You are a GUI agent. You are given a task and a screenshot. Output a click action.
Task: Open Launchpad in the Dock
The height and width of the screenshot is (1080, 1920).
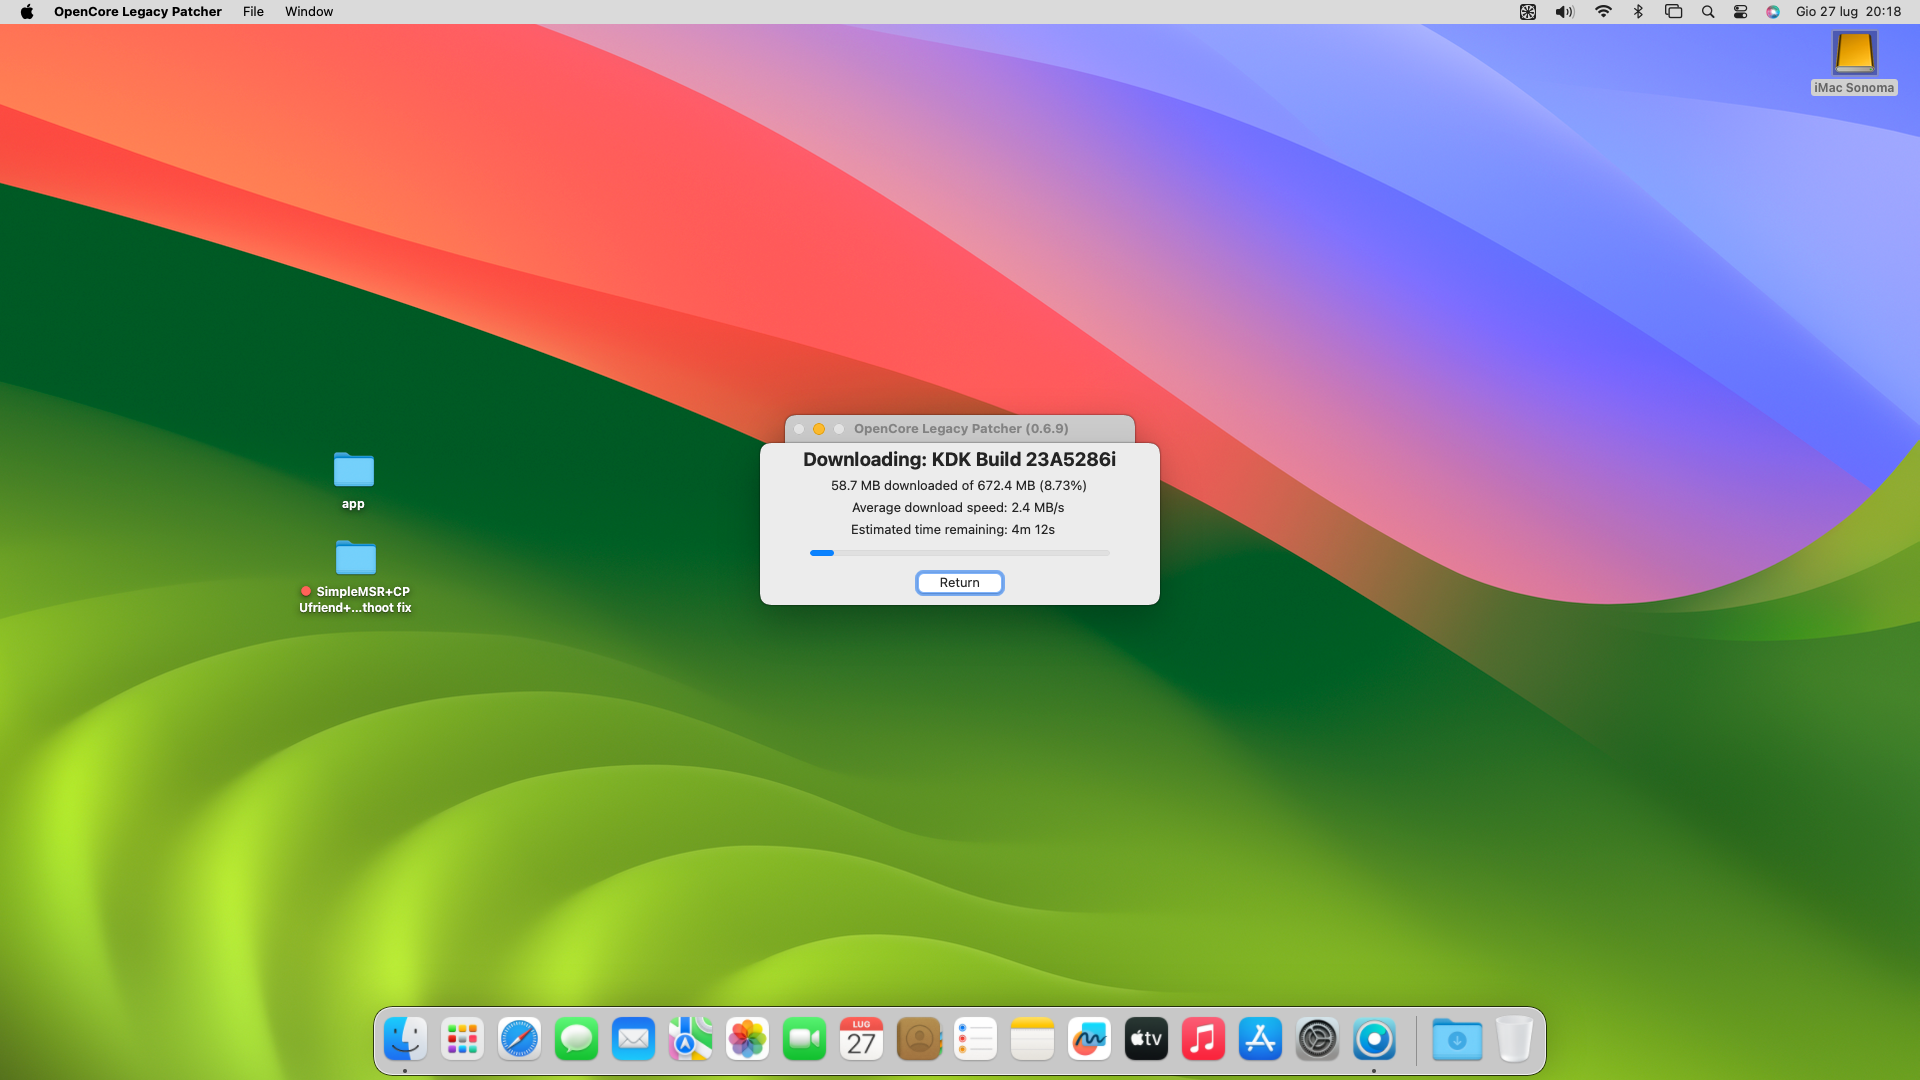tap(462, 1040)
